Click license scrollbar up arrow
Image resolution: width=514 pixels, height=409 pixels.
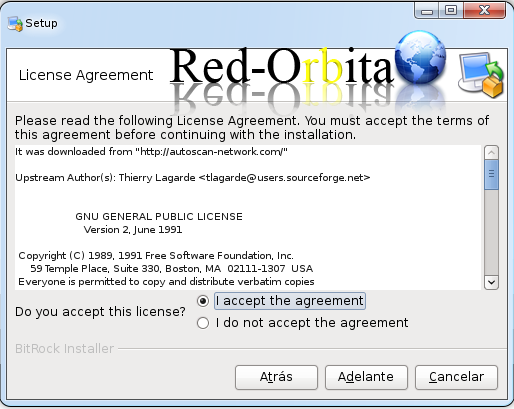tap(491, 153)
